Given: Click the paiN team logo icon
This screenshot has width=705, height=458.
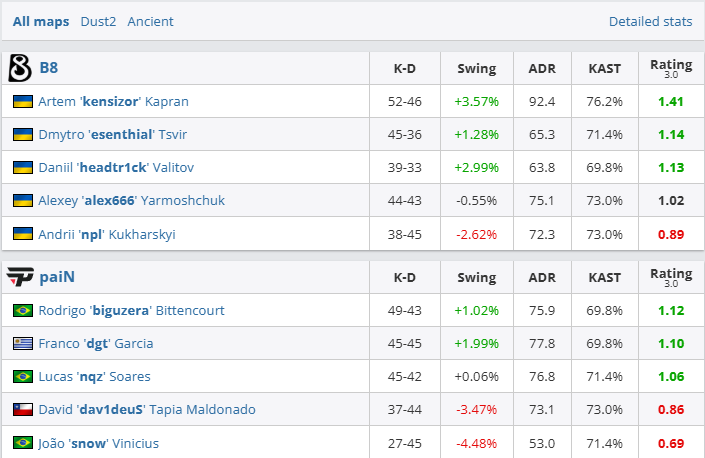Looking at the screenshot, I should point(20,277).
